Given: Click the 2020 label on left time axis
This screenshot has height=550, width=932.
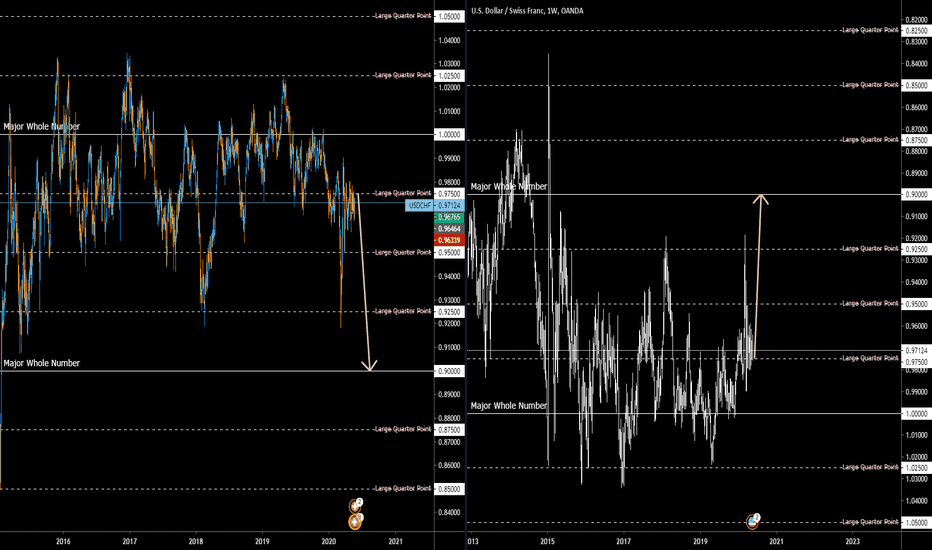Looking at the screenshot, I should point(329,541).
